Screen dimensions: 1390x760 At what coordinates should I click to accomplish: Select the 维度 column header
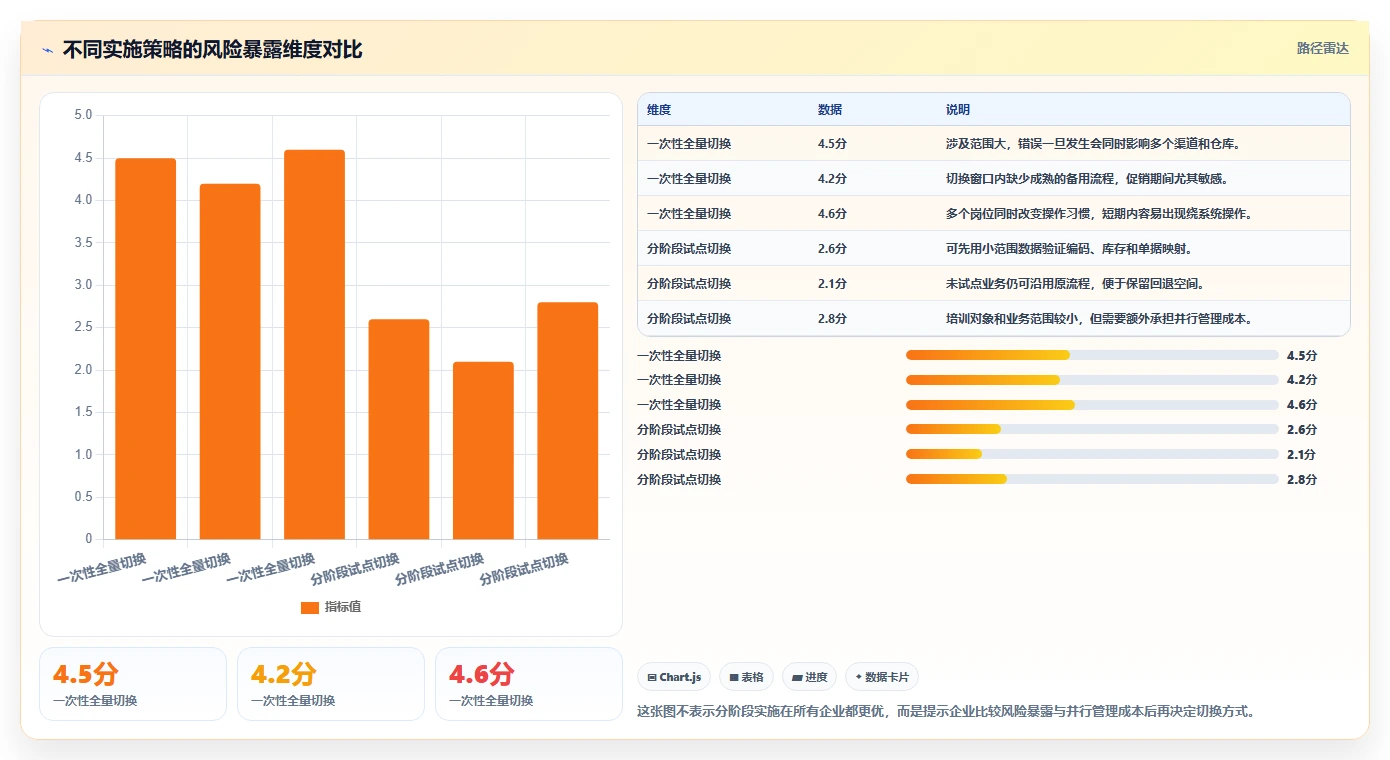tap(659, 110)
